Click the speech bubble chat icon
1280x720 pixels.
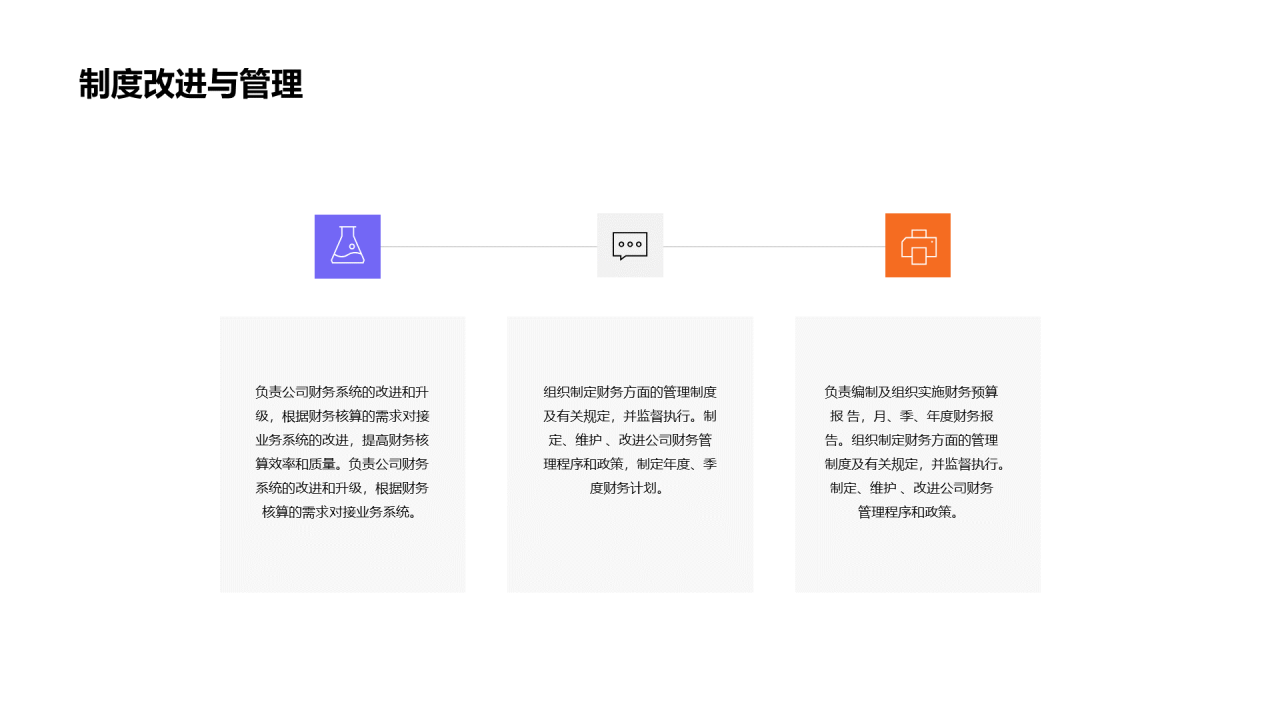tap(630, 245)
